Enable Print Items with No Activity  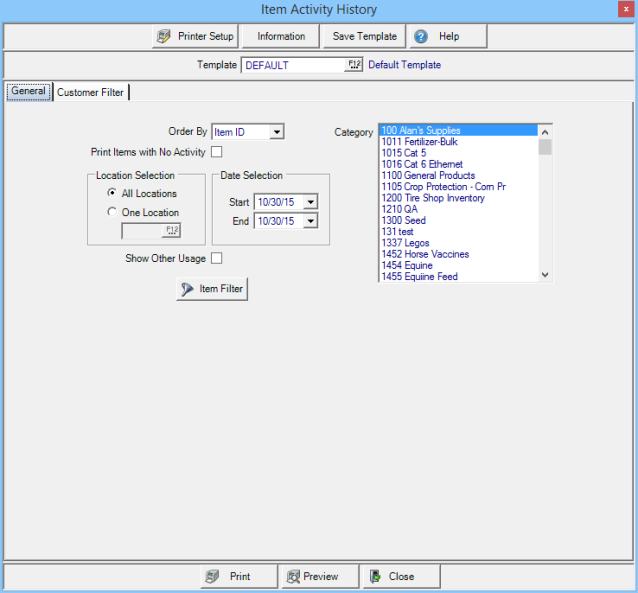click(216, 152)
